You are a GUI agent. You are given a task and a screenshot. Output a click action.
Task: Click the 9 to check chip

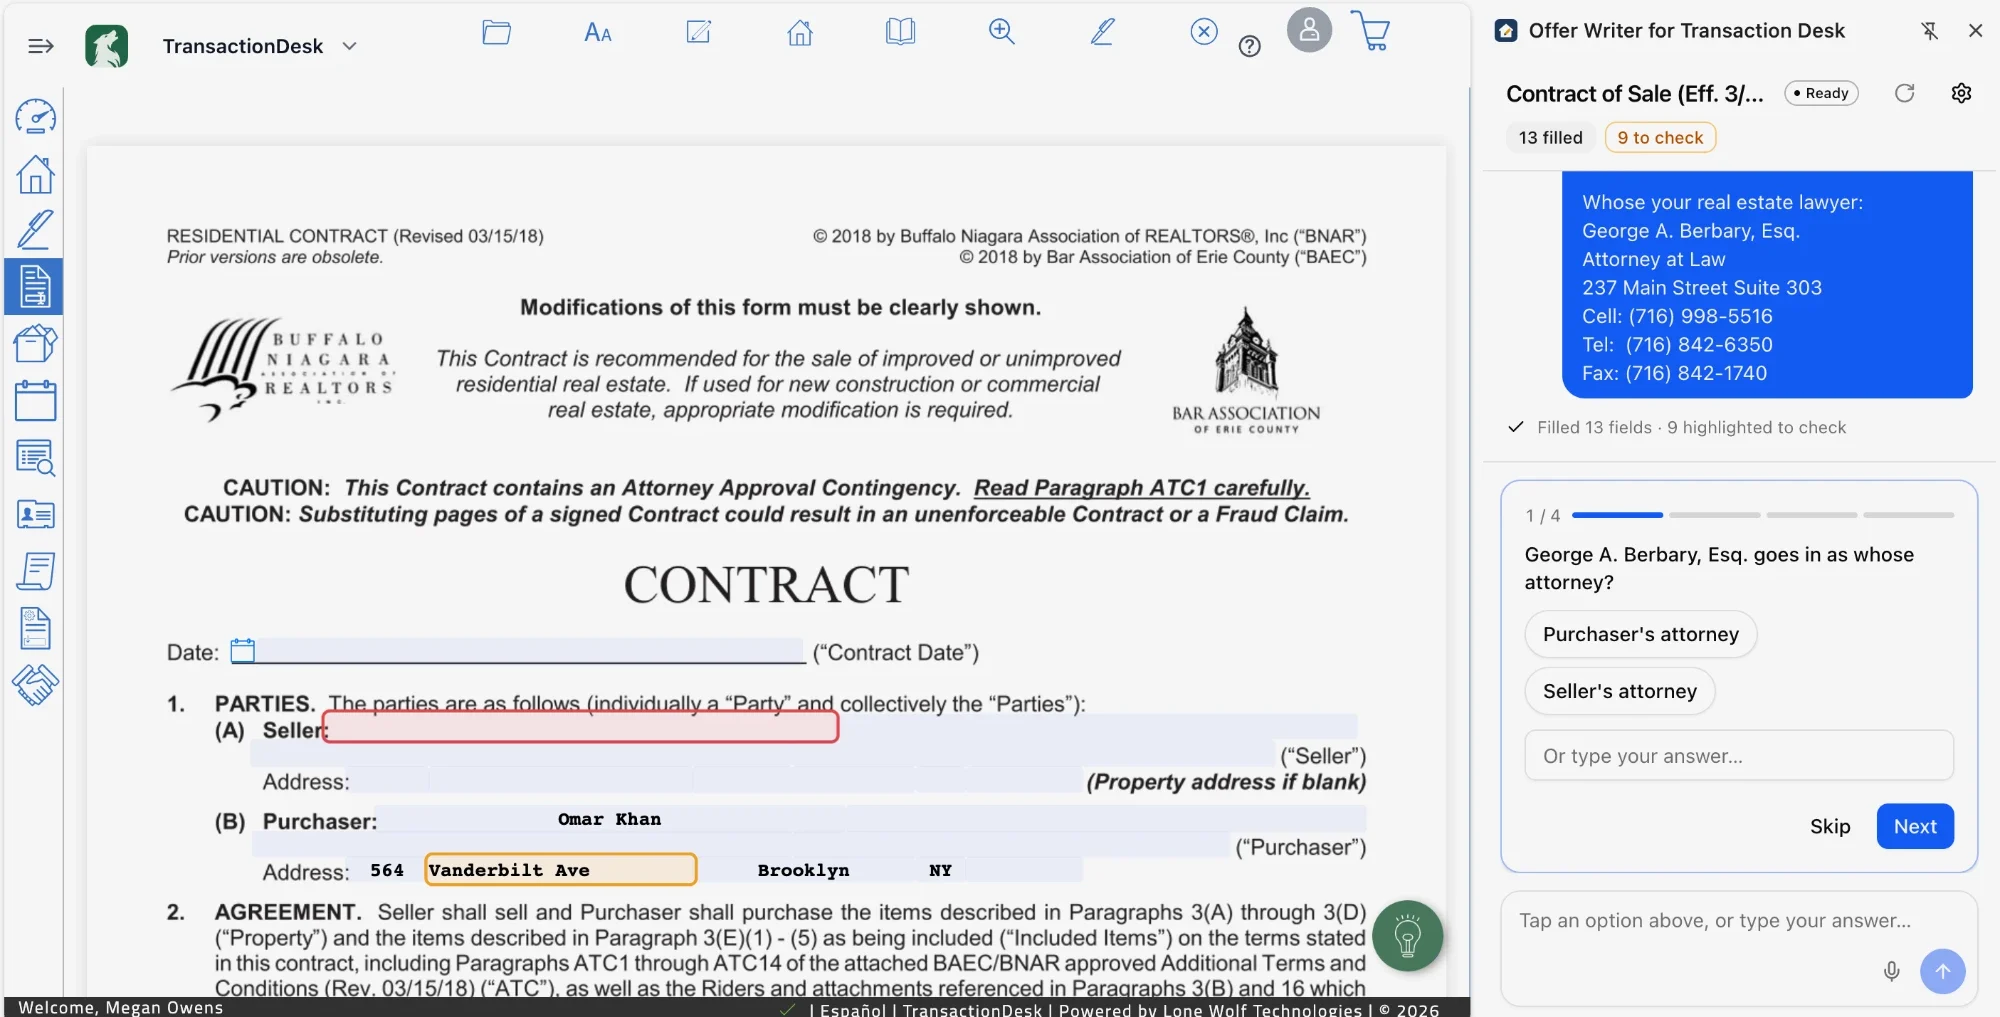point(1660,138)
